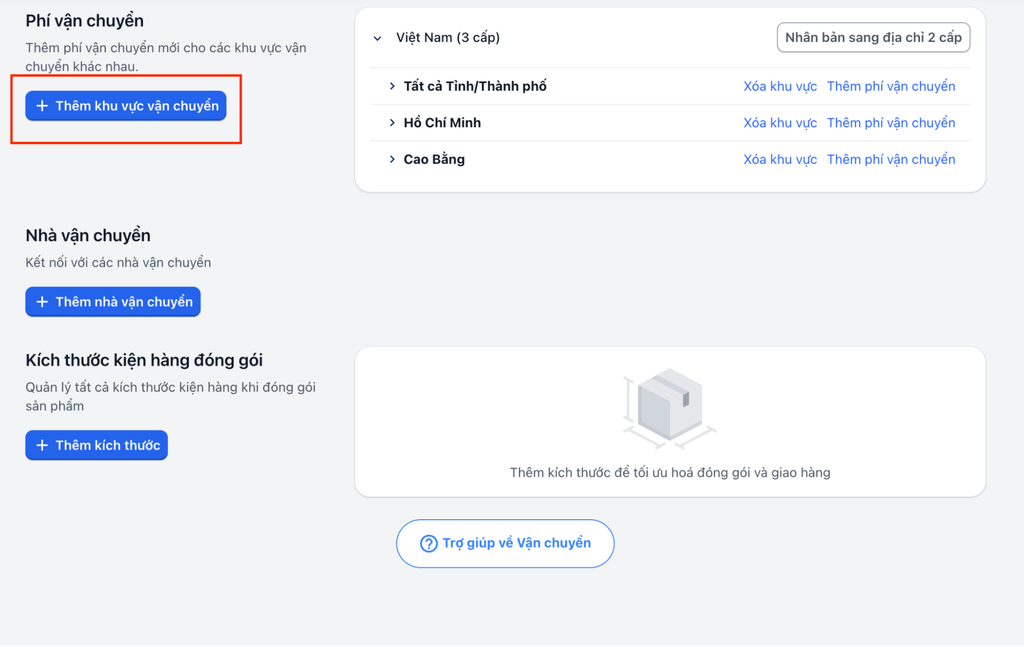Click plus icon on Thêm nhà vận chuyển

pos(42,302)
